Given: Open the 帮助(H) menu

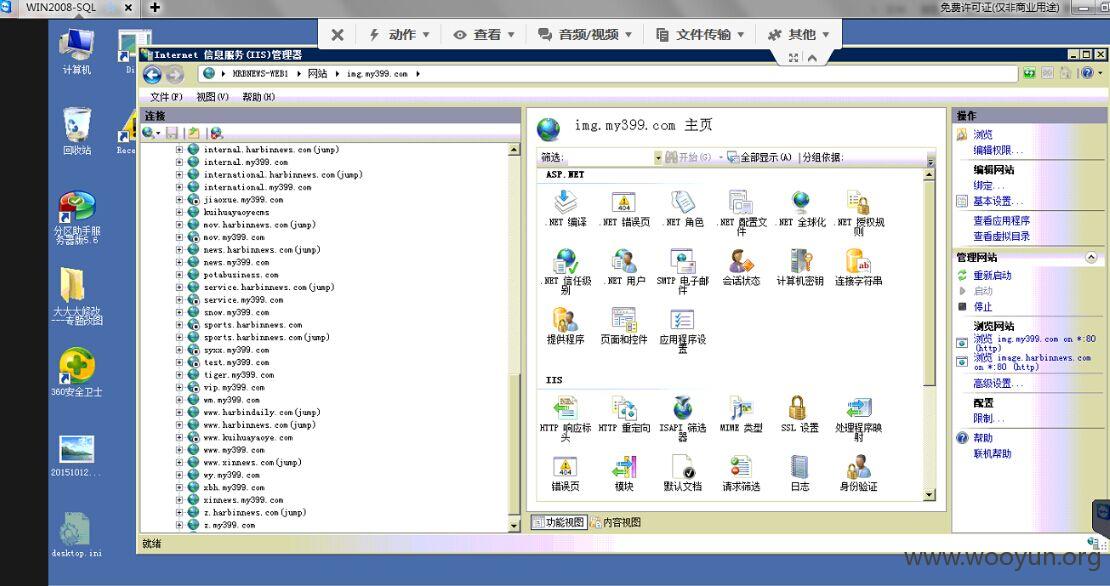Looking at the screenshot, I should pos(258,97).
